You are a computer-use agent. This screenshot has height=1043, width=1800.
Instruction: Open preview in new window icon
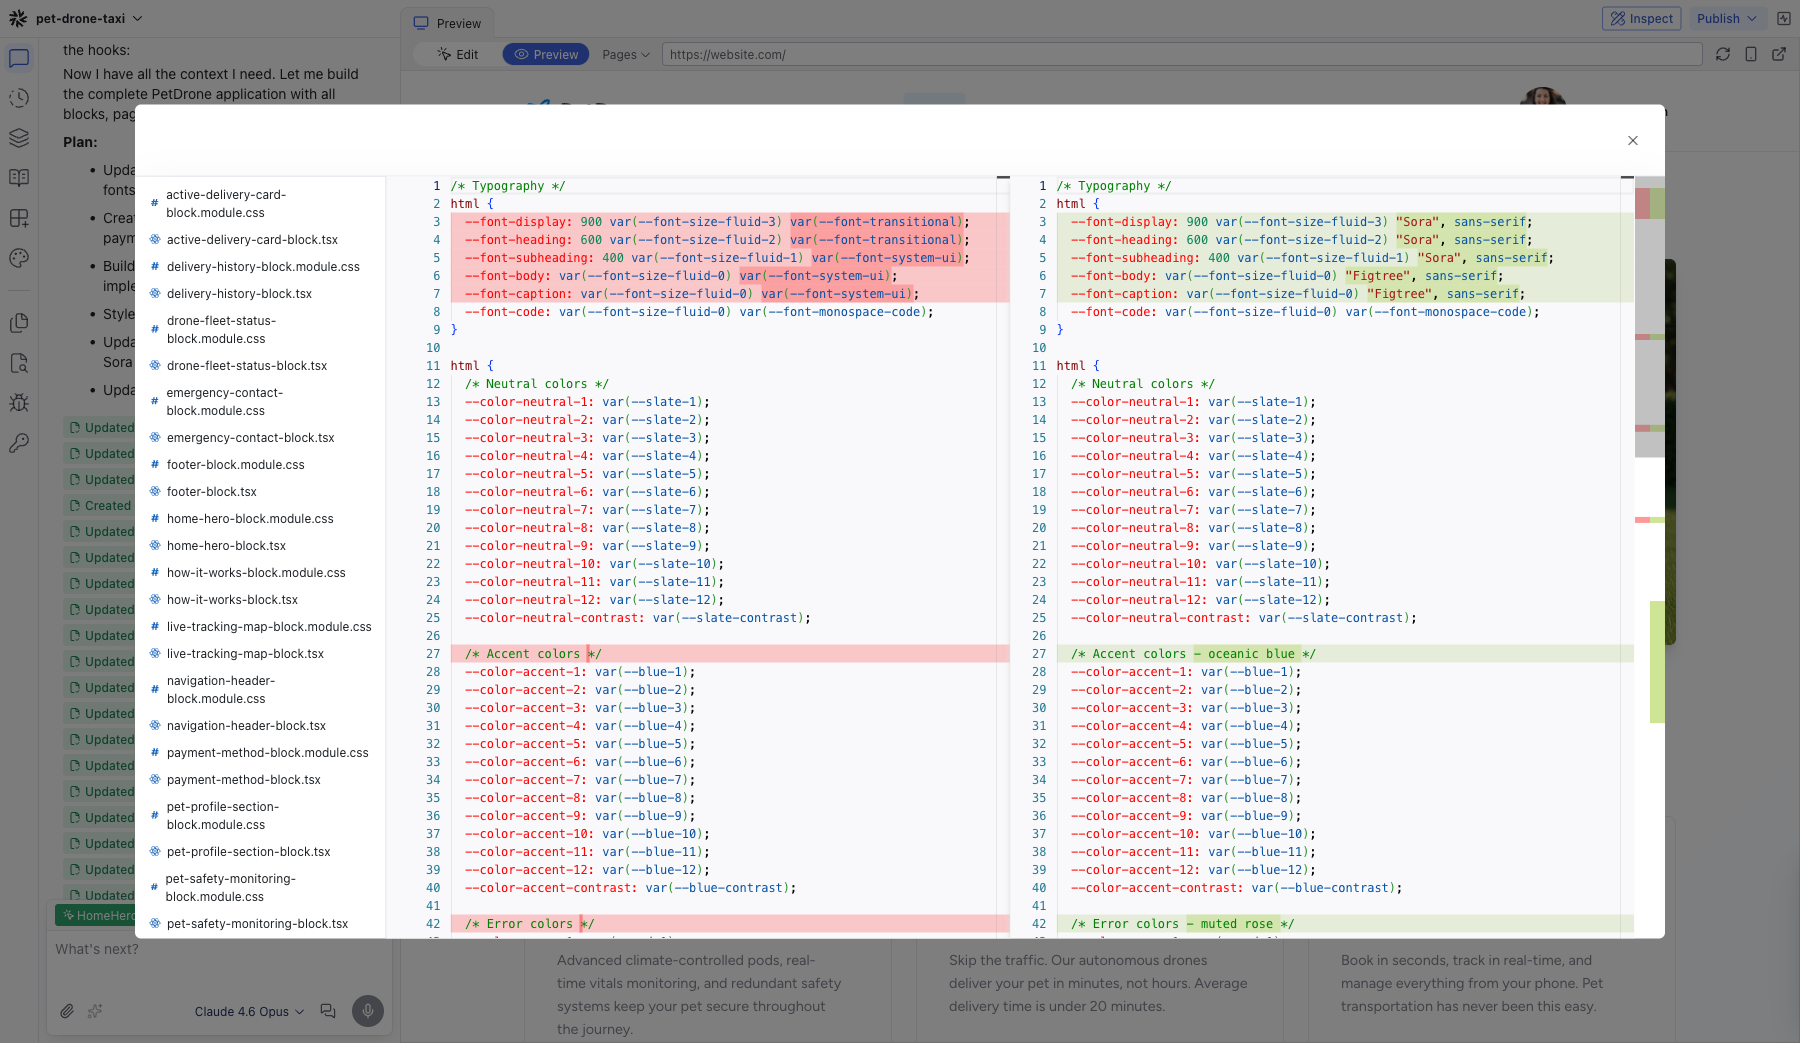[x=1779, y=54]
